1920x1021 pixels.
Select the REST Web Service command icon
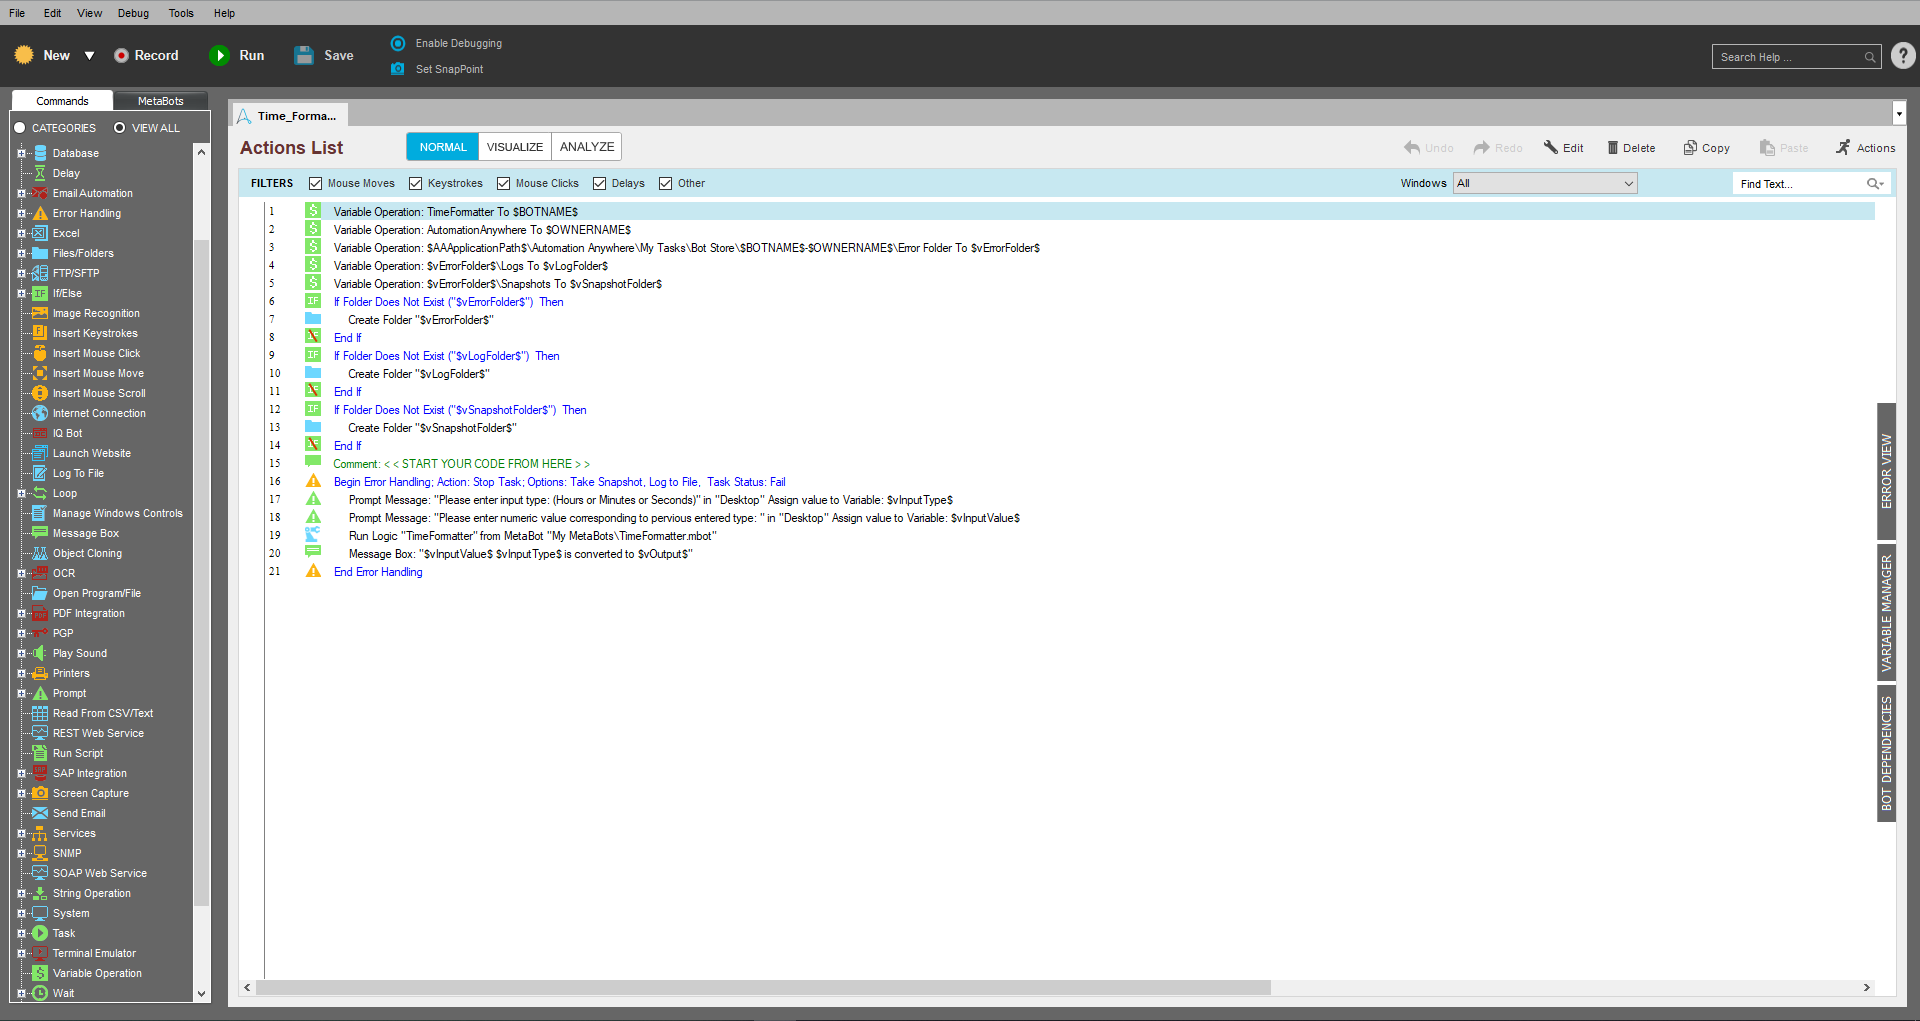click(40, 733)
